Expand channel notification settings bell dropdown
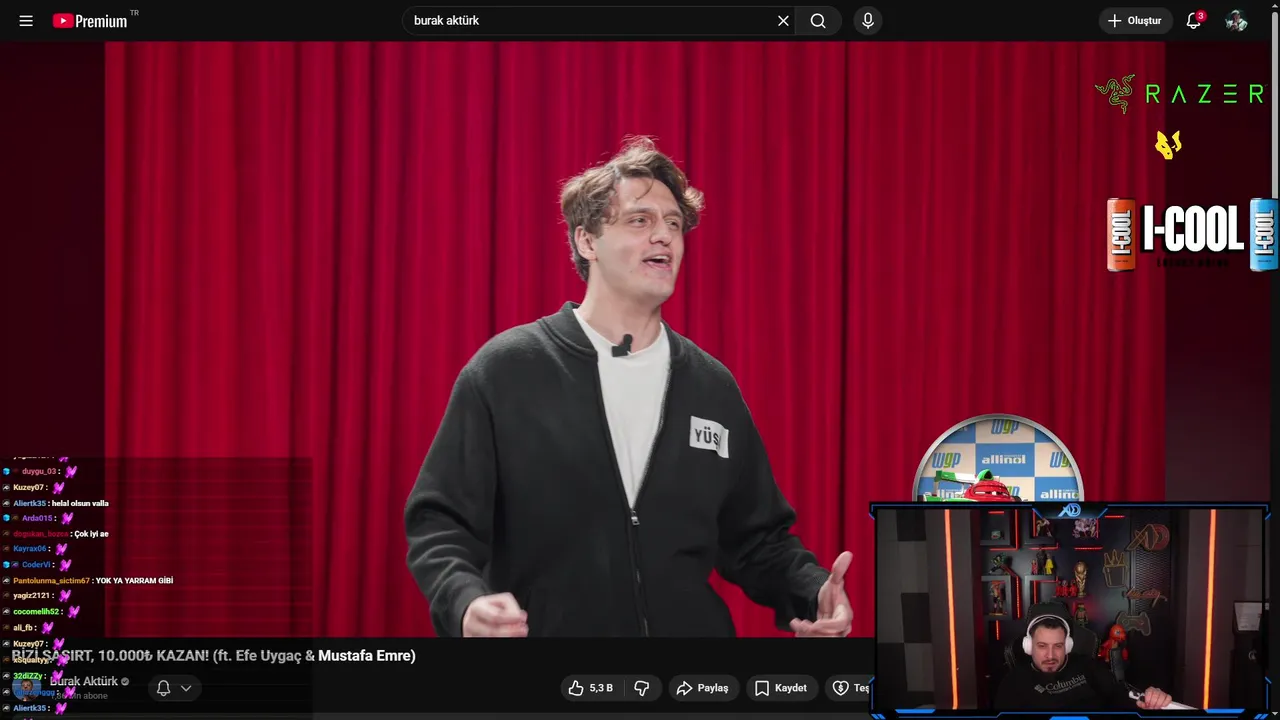This screenshot has width=1280, height=720. click(x=174, y=688)
